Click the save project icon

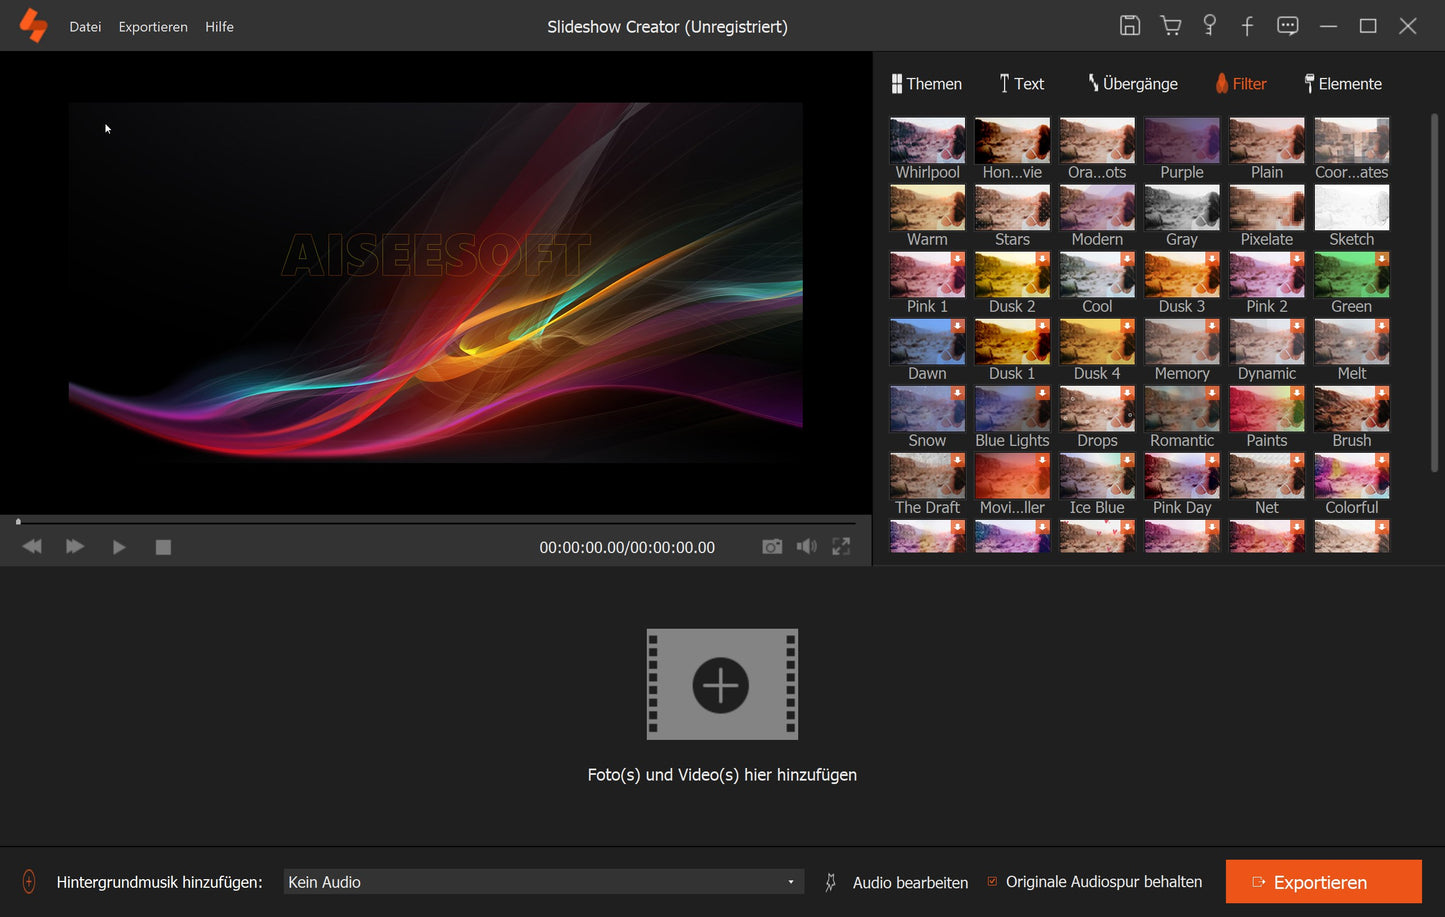(x=1129, y=26)
